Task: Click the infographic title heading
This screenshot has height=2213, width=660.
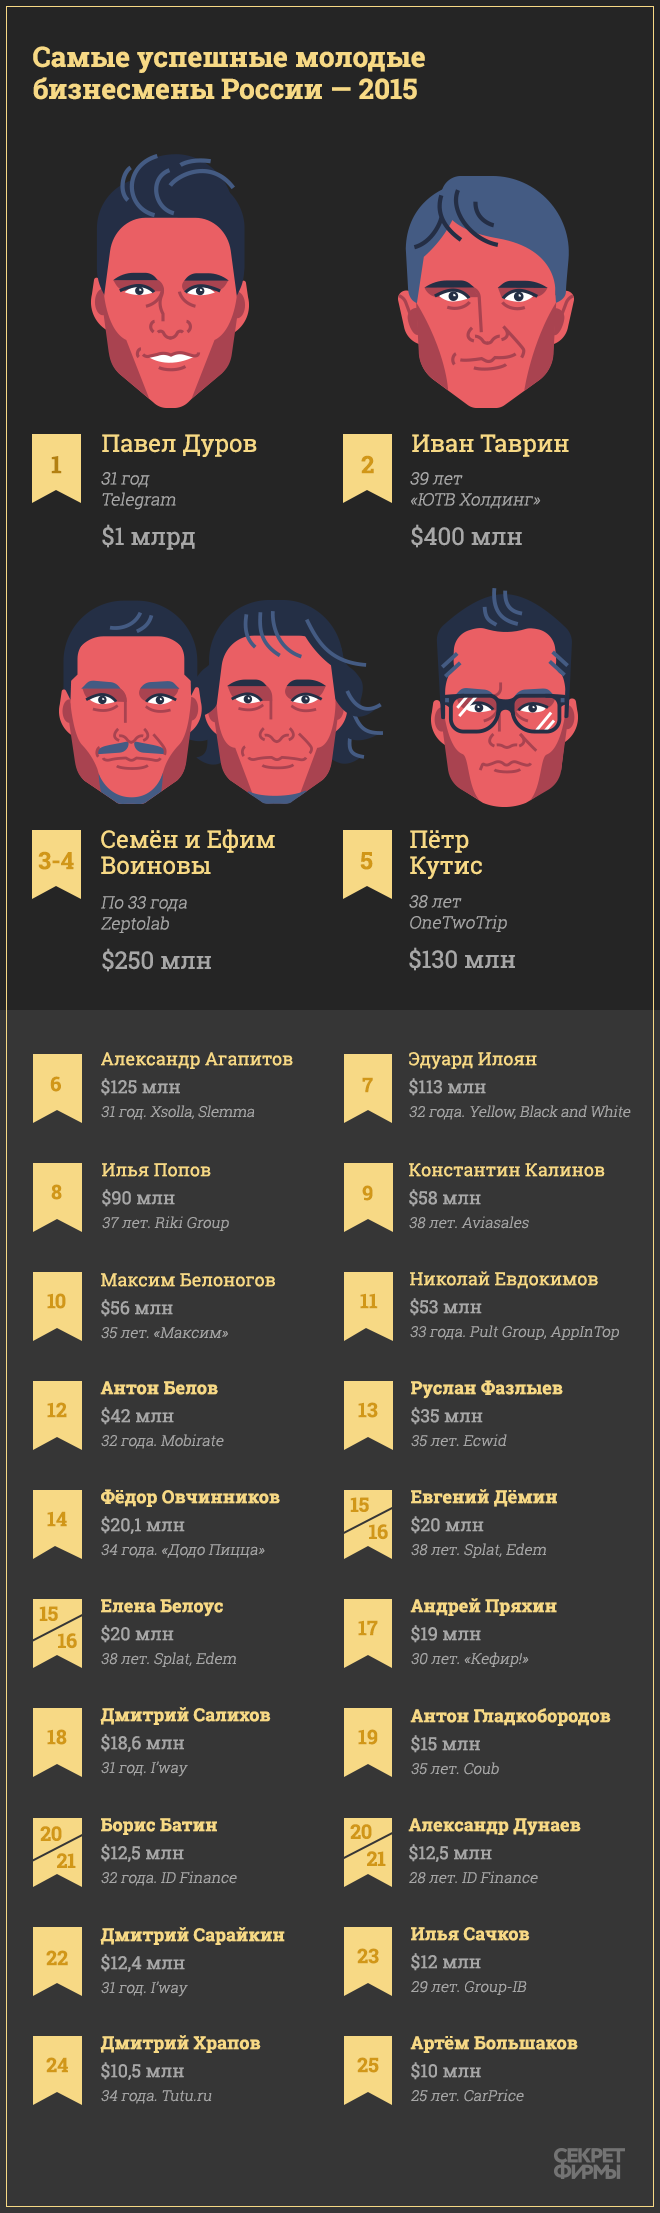Action: tap(229, 73)
